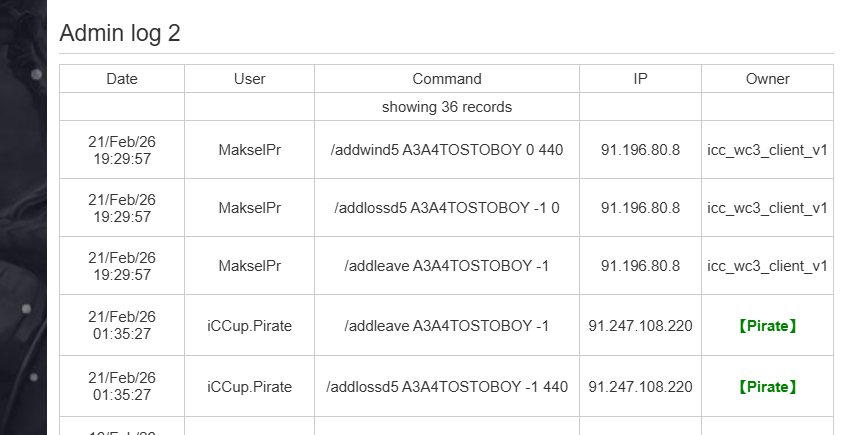Open MakselPr user in the /addwind5 row
Screen dimensions: 854x435
pos(249,150)
